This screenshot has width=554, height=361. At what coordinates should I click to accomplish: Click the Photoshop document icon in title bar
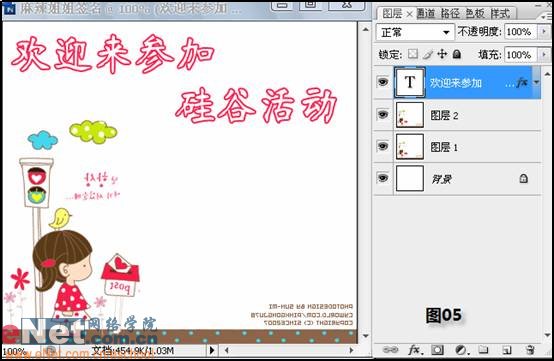pos(10,8)
